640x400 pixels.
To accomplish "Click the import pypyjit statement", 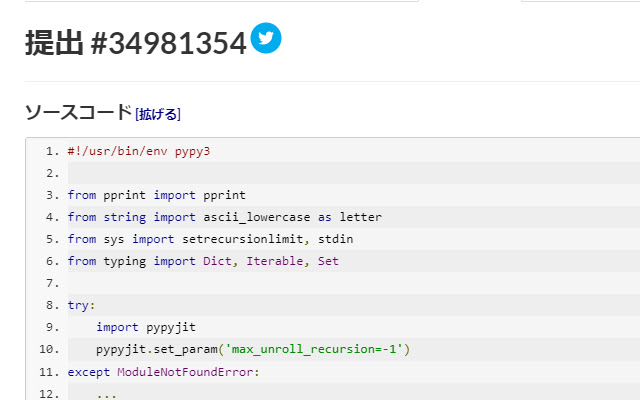I will click(145, 327).
